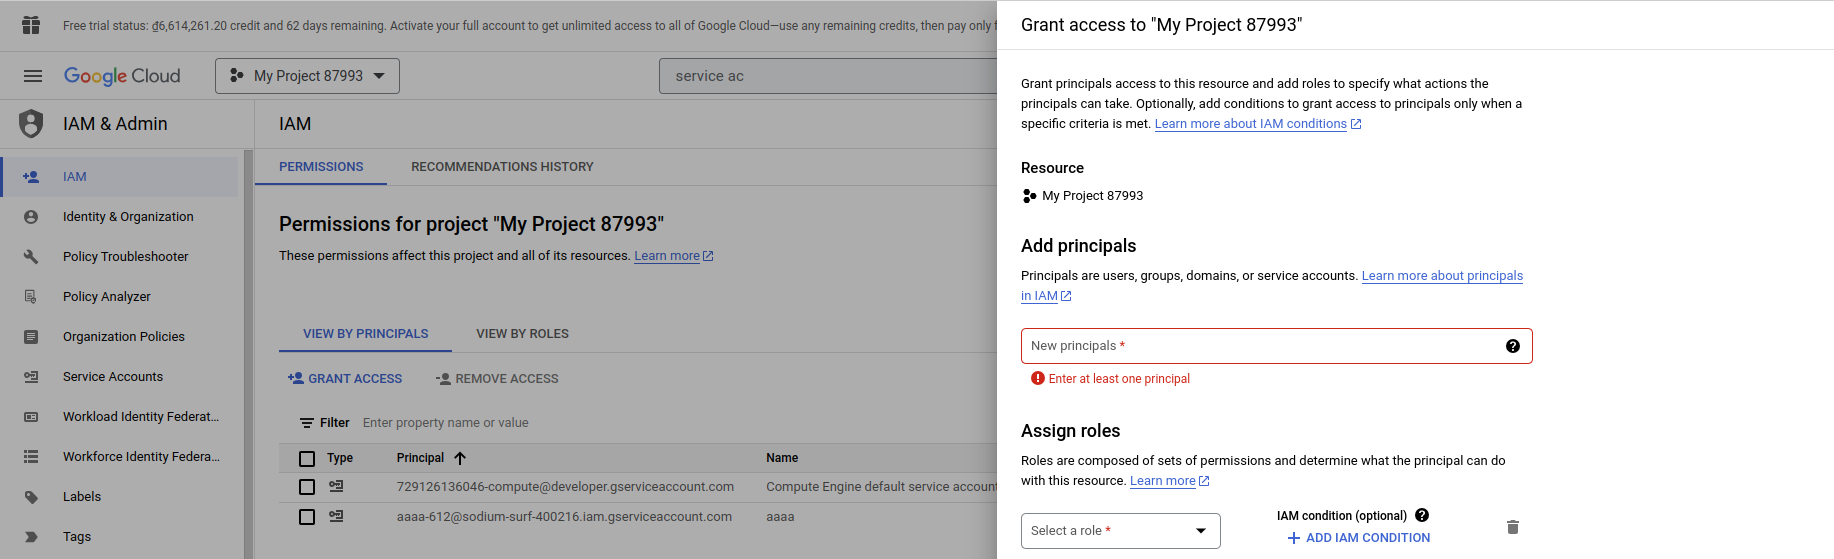Open the hamburger navigation menu
Screen dimensions: 1834x559
point(33,76)
